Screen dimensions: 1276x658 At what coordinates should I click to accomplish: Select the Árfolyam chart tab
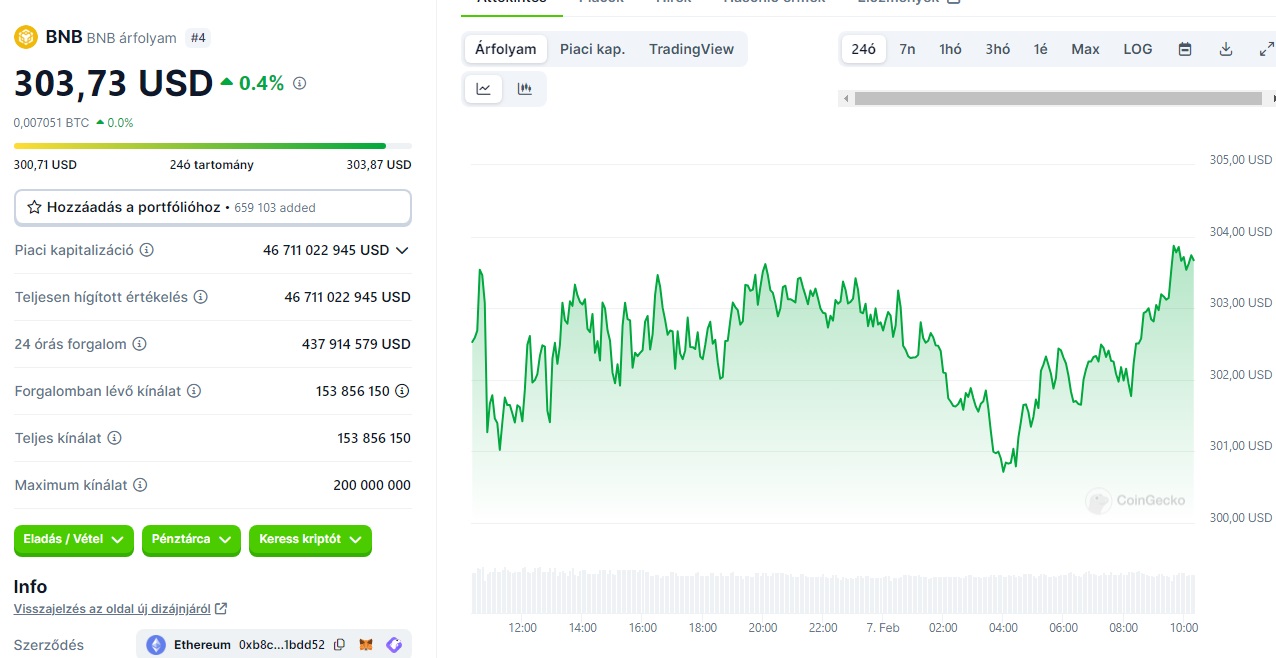click(x=506, y=49)
